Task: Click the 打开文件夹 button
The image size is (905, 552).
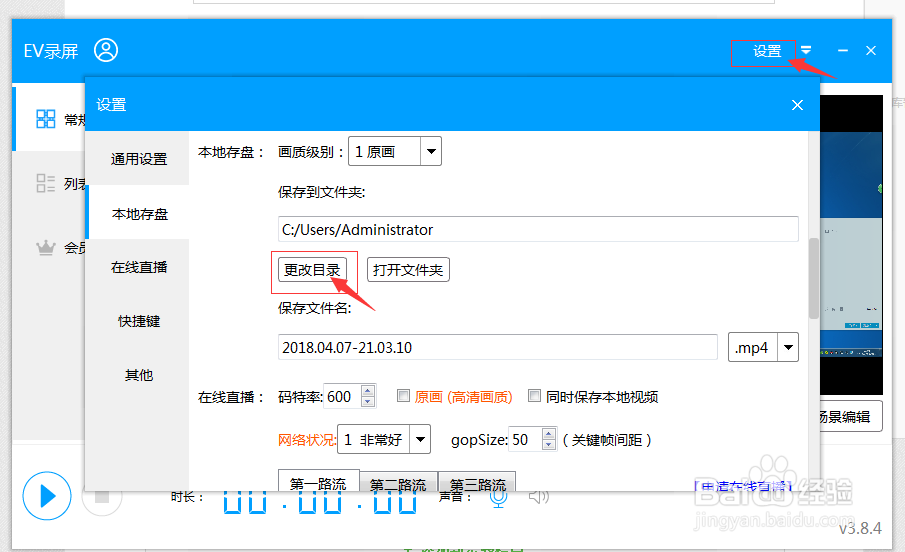Action: (x=408, y=270)
